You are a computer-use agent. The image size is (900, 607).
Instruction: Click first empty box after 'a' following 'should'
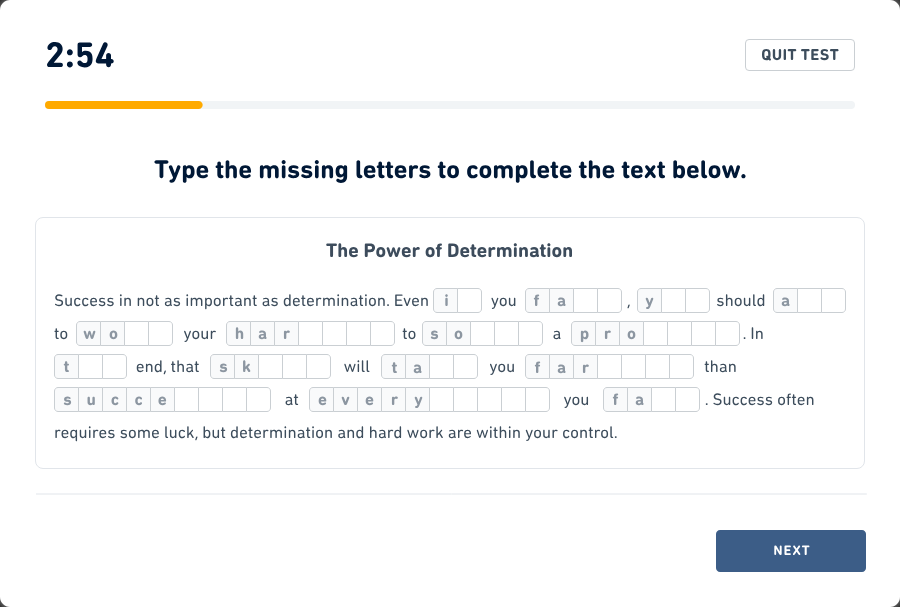809,301
